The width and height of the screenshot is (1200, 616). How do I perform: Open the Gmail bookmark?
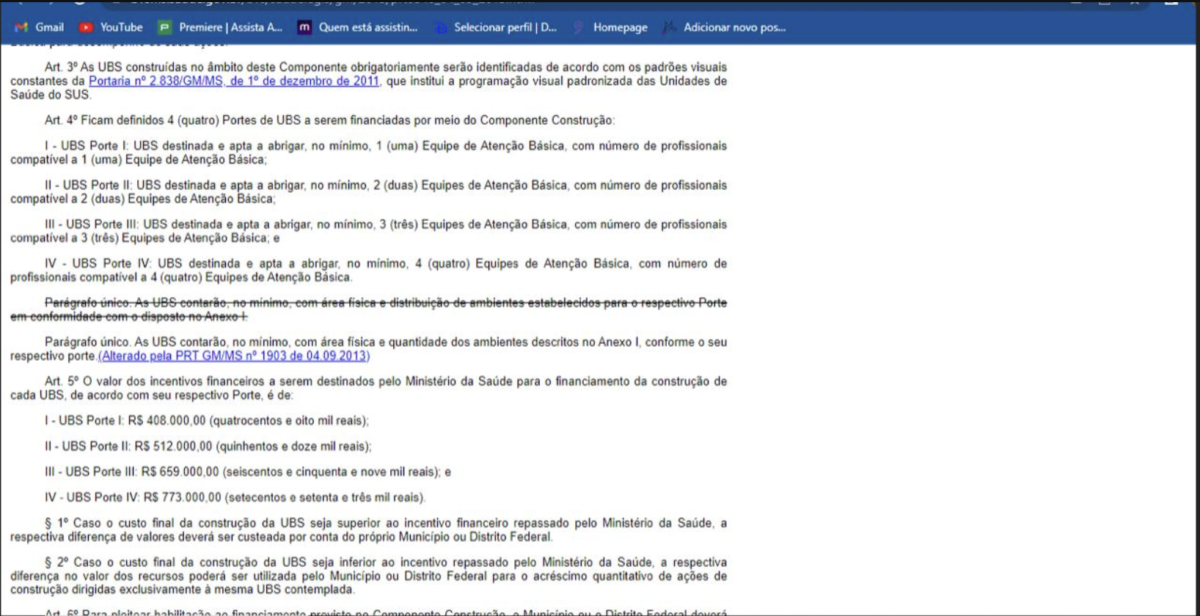(40, 27)
